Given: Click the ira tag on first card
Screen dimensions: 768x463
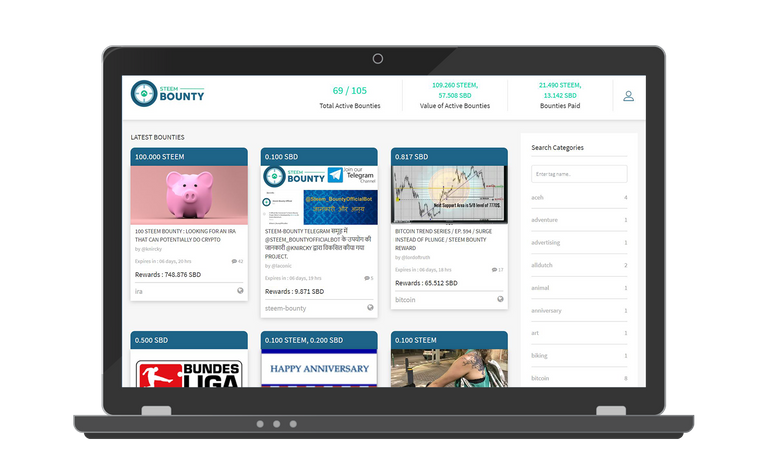Looking at the screenshot, I should tap(139, 292).
